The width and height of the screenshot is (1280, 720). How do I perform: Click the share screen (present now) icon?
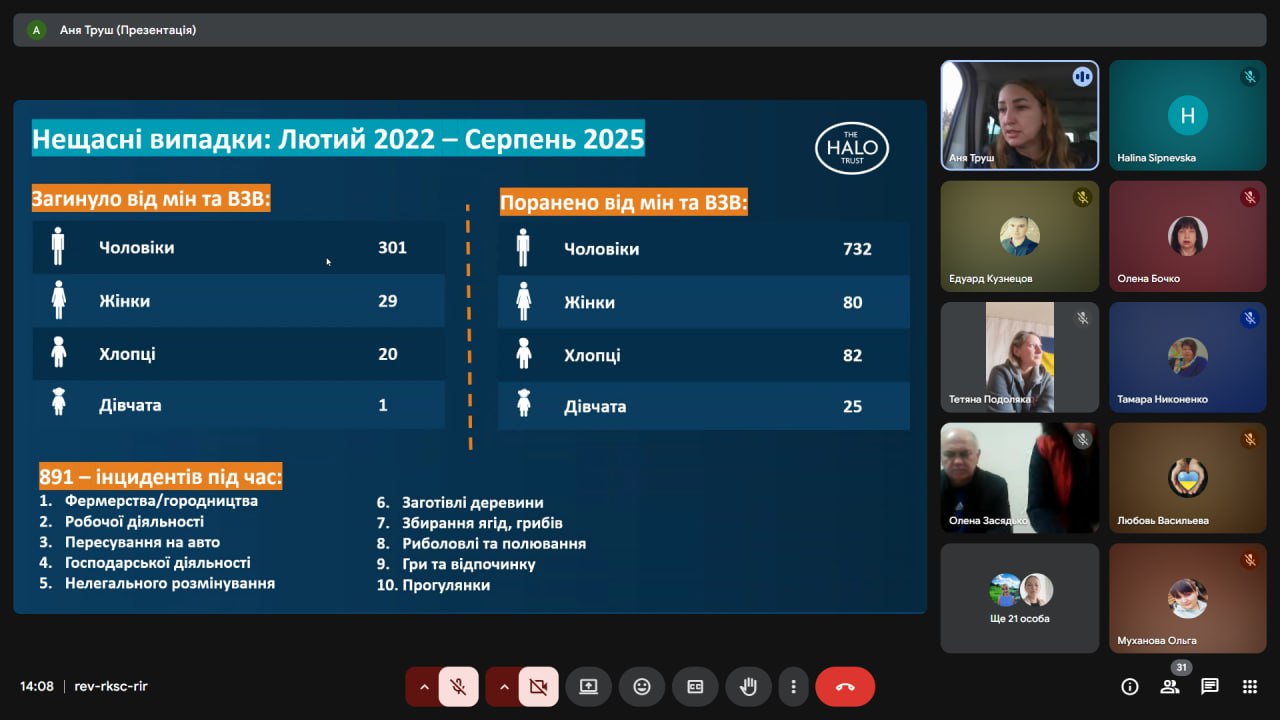click(588, 687)
